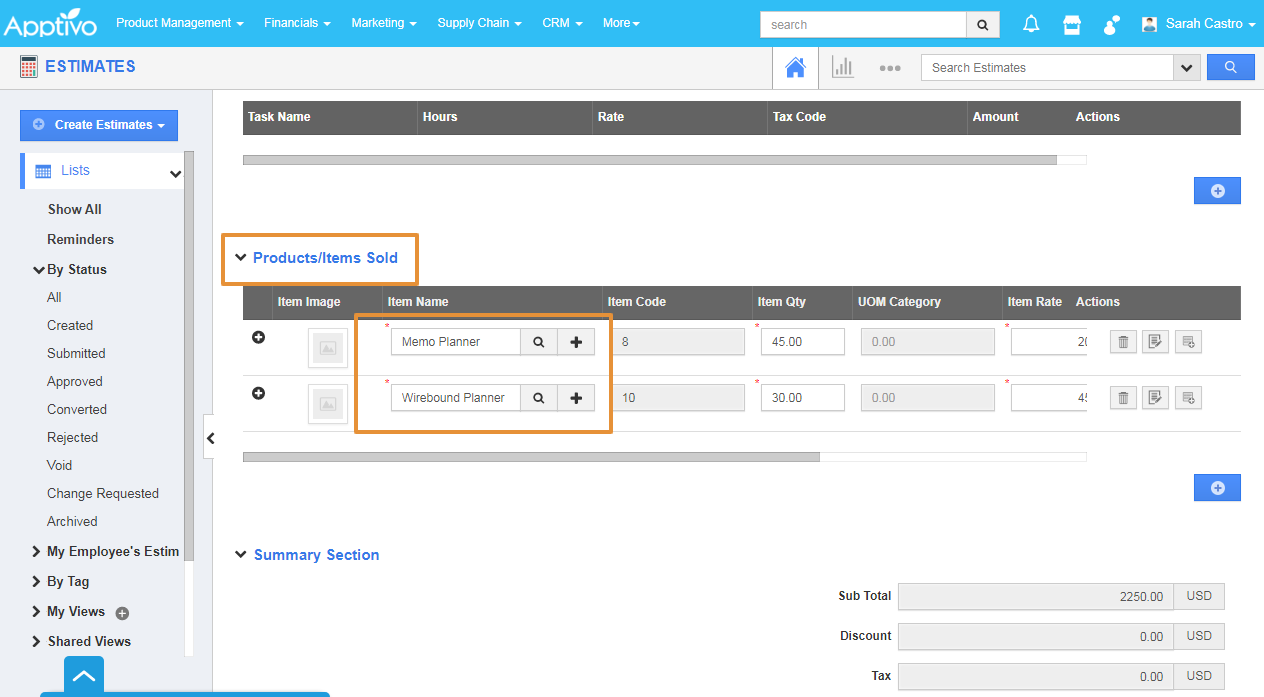The width and height of the screenshot is (1264, 697).
Task: Add a new product line with blue plus button
Action: 1217,488
